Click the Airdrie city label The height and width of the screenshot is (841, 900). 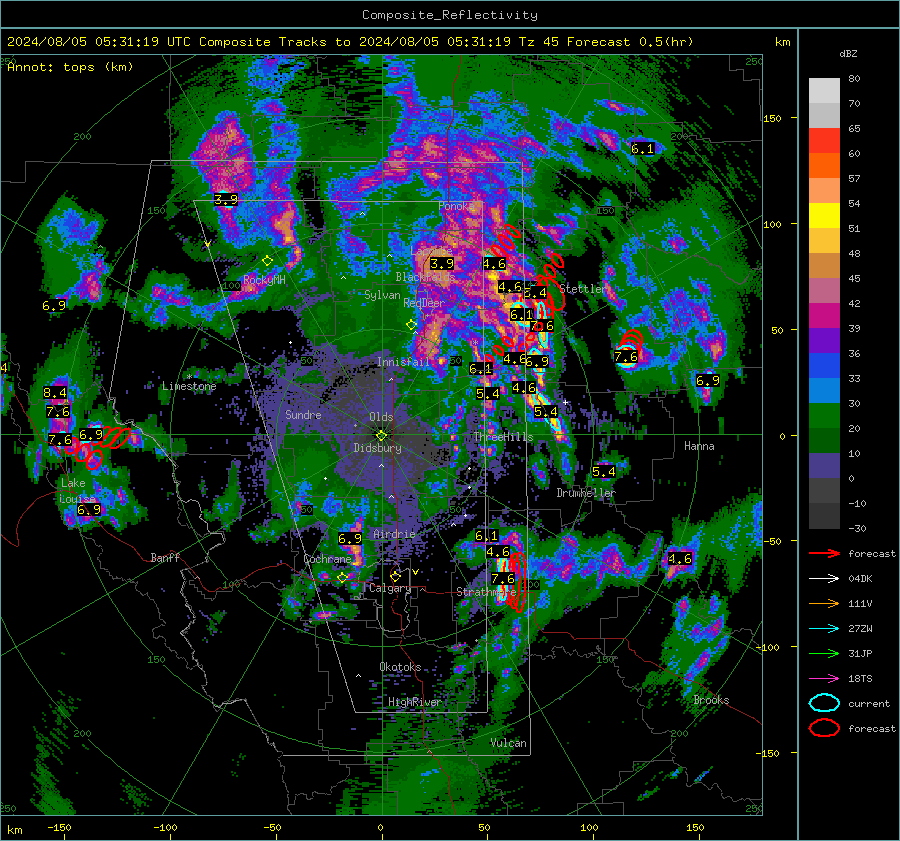click(394, 534)
